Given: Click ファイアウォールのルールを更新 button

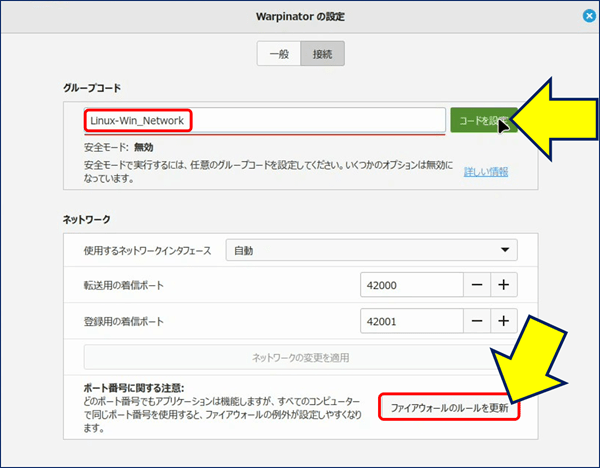Looking at the screenshot, I should (x=449, y=408).
